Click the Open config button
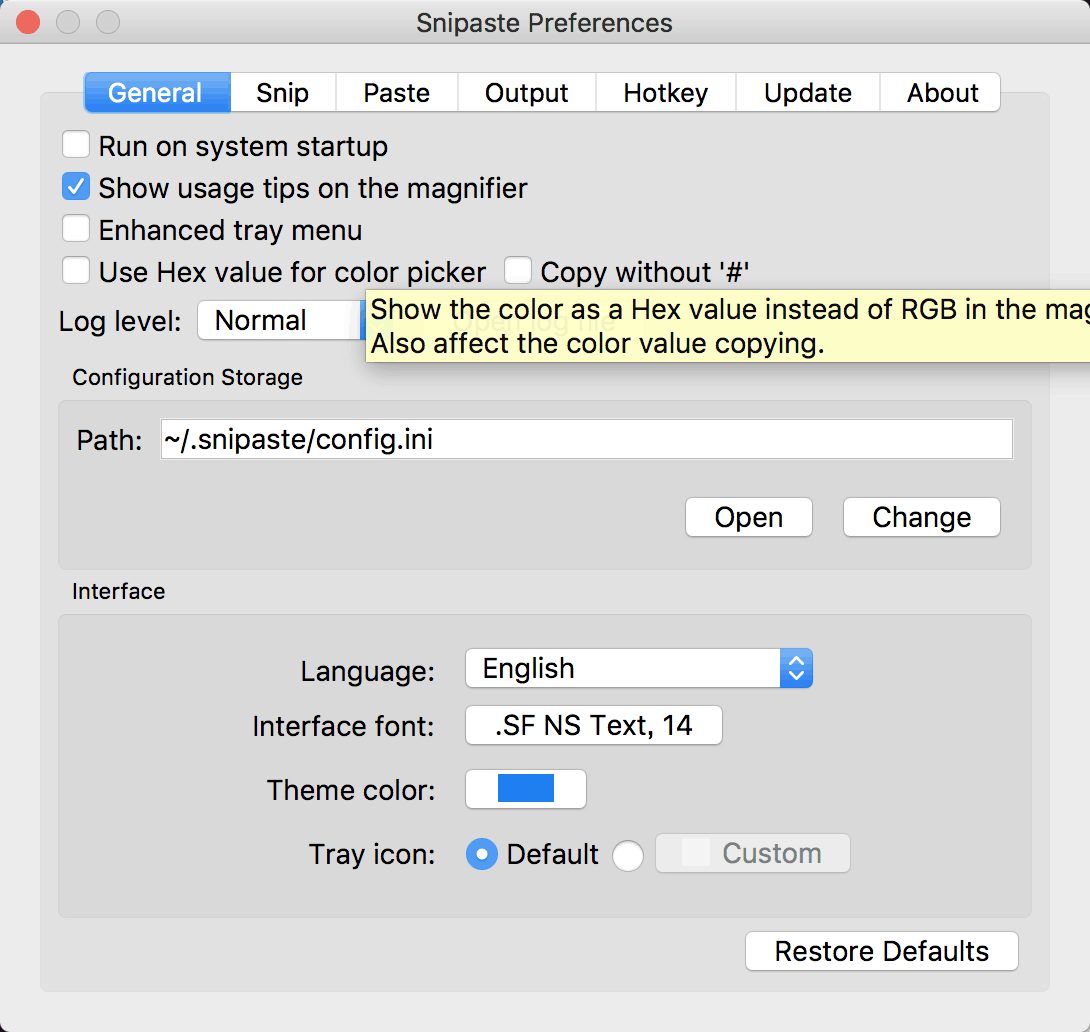 tap(749, 517)
